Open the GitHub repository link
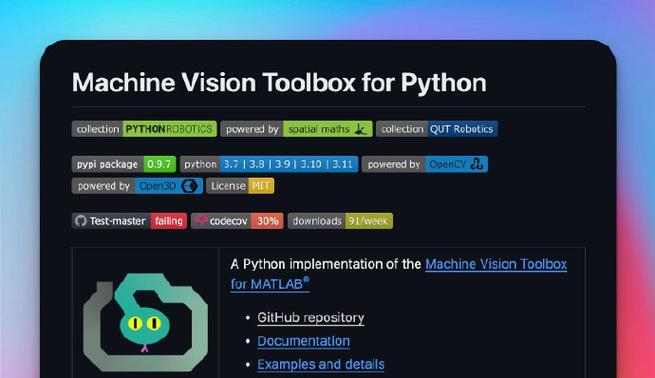 [311, 318]
